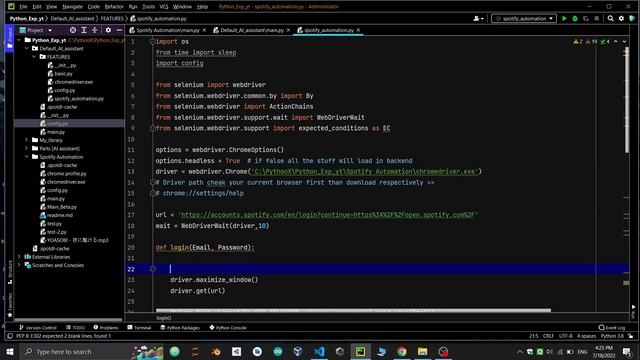The width and height of the screenshot is (640, 360).
Task: Click the editor horizontal scrollbar
Action: click(x=353, y=311)
